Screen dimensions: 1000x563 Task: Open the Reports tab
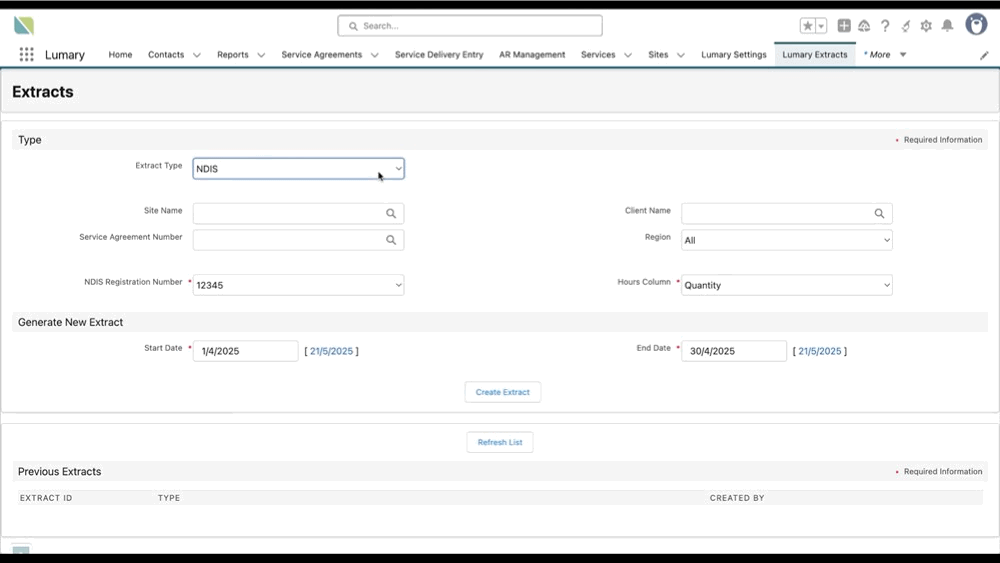[x=233, y=55]
